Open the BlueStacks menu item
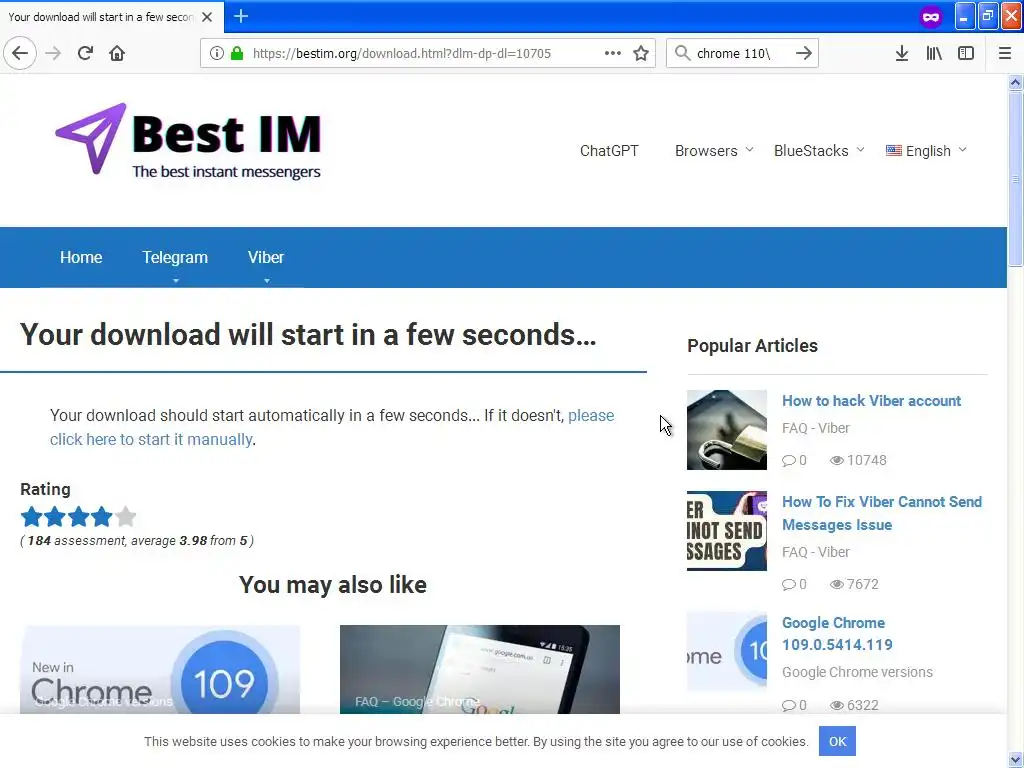Screen dimensions: 1024x768 click(811, 151)
